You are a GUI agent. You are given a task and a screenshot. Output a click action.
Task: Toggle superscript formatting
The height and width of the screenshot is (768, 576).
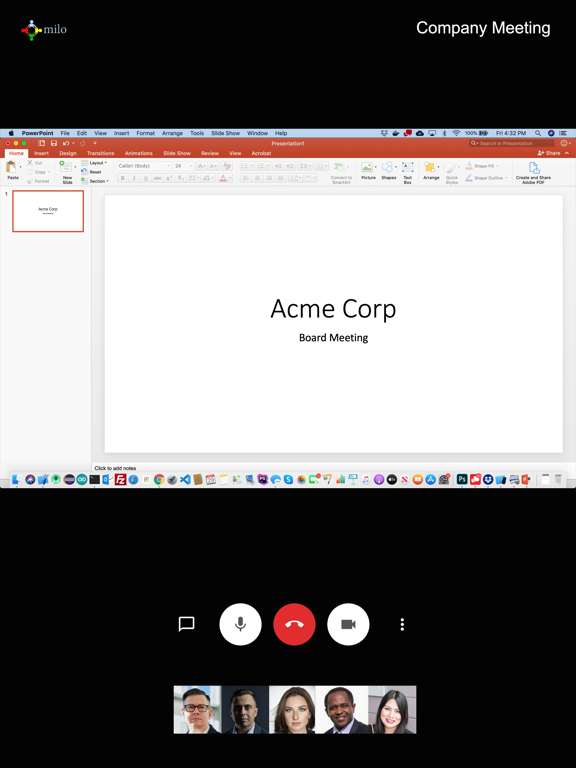tap(169, 178)
